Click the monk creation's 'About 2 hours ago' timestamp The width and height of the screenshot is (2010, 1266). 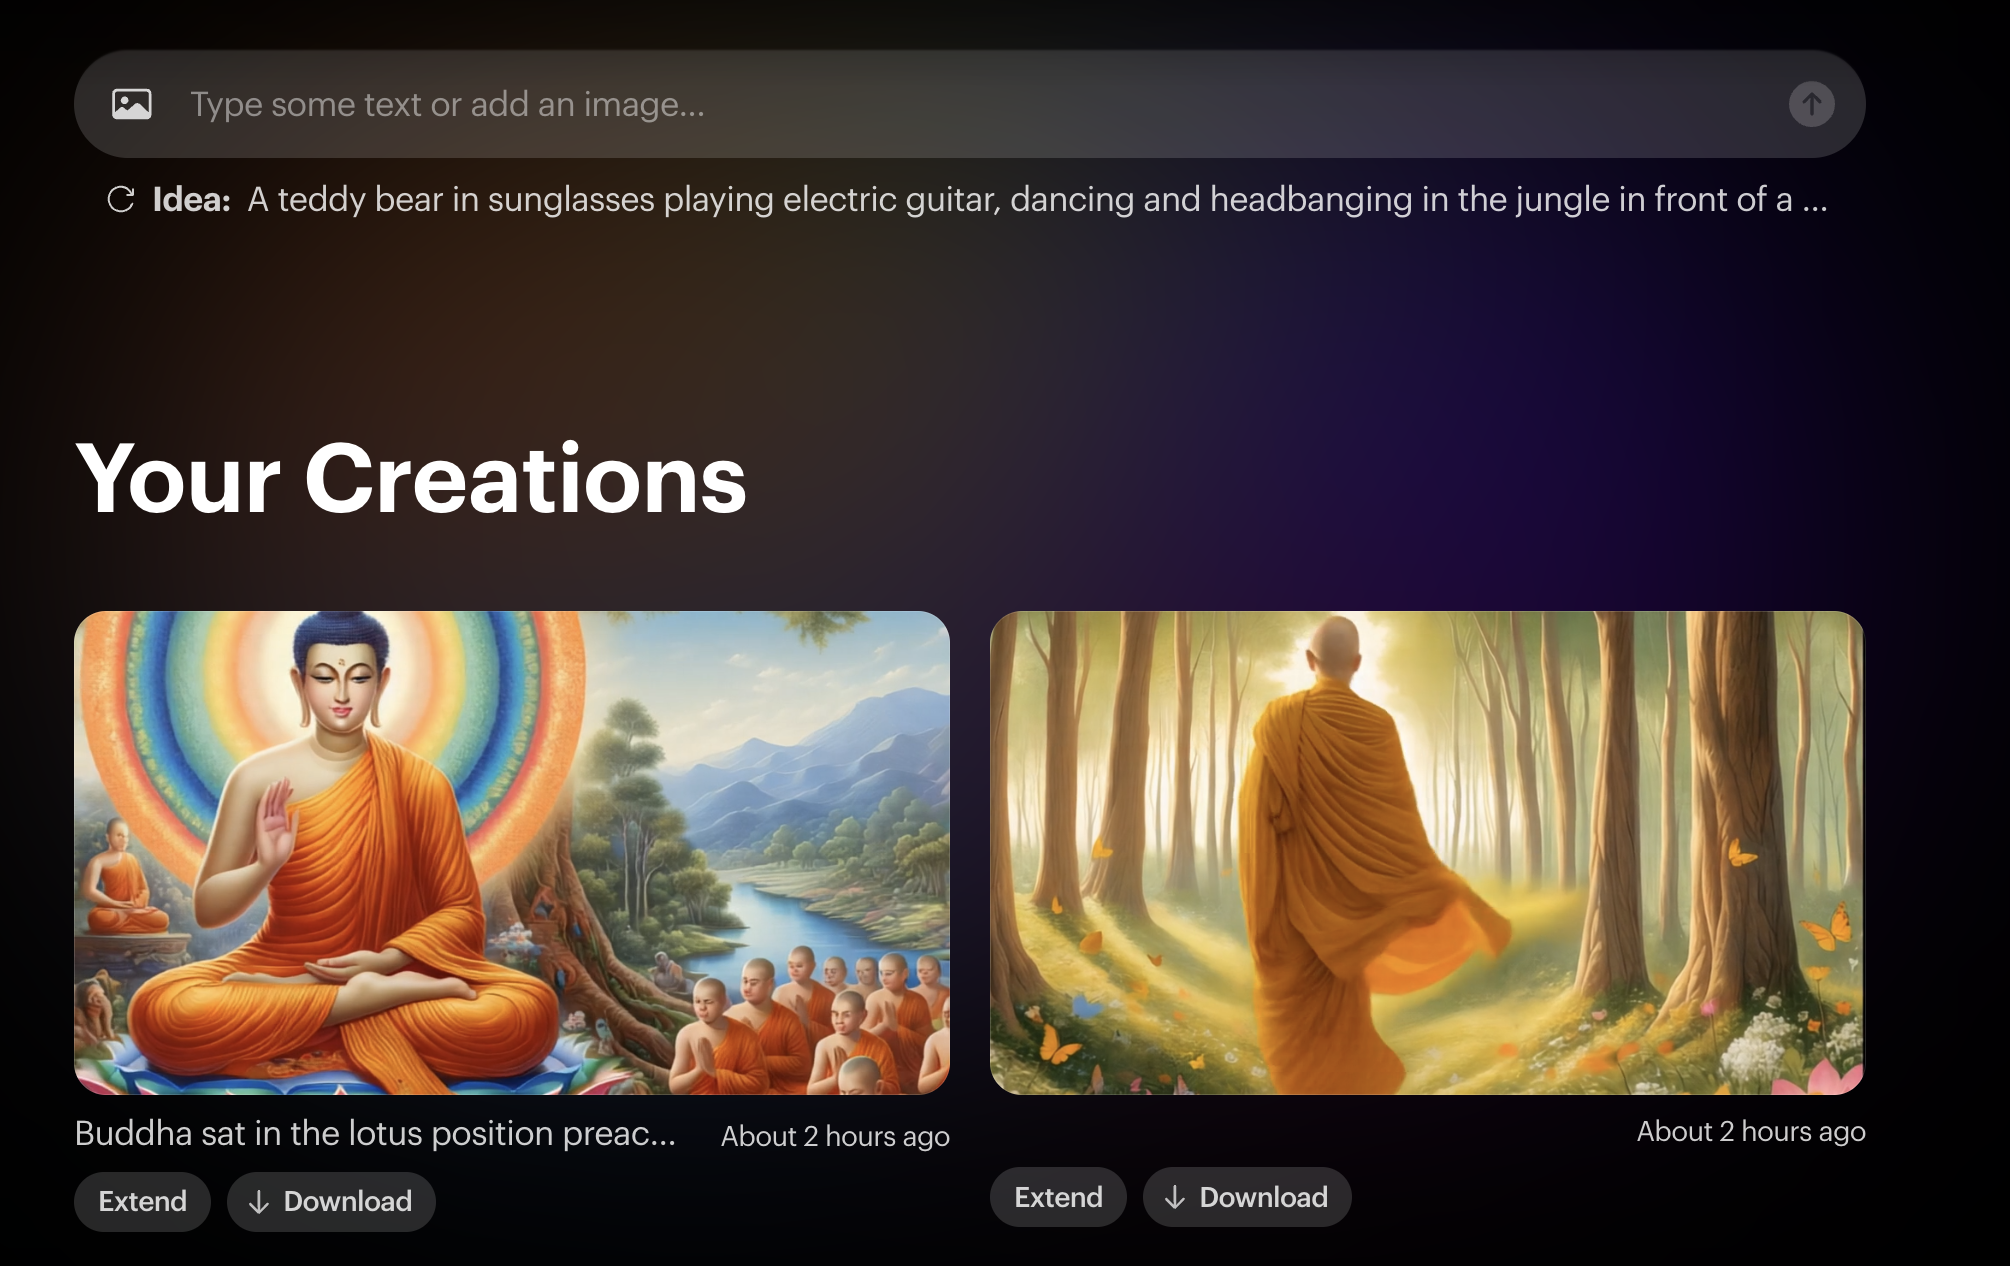coord(1751,1131)
